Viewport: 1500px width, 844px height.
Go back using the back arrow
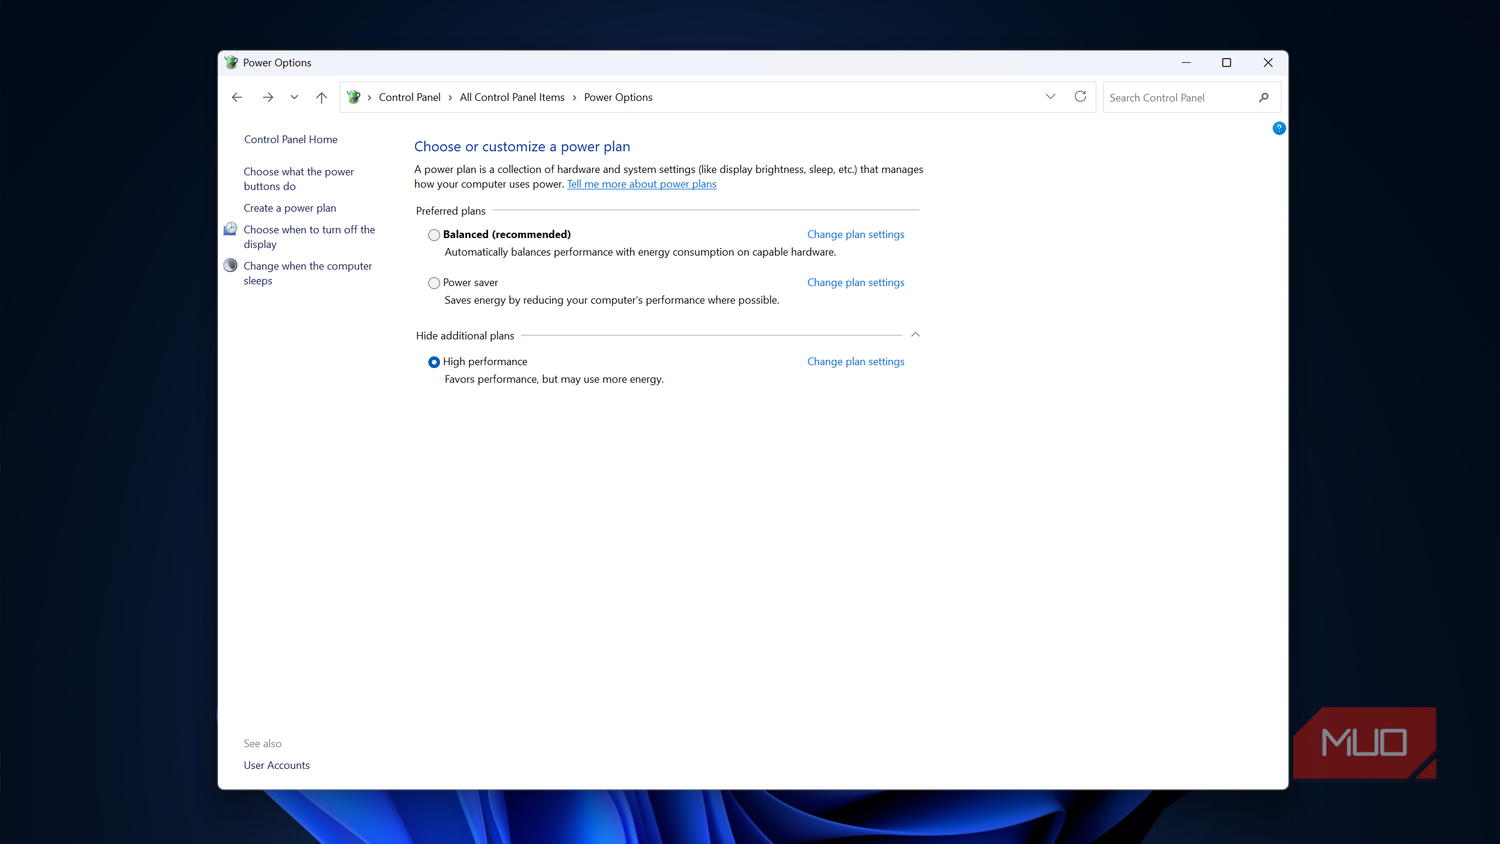click(237, 97)
